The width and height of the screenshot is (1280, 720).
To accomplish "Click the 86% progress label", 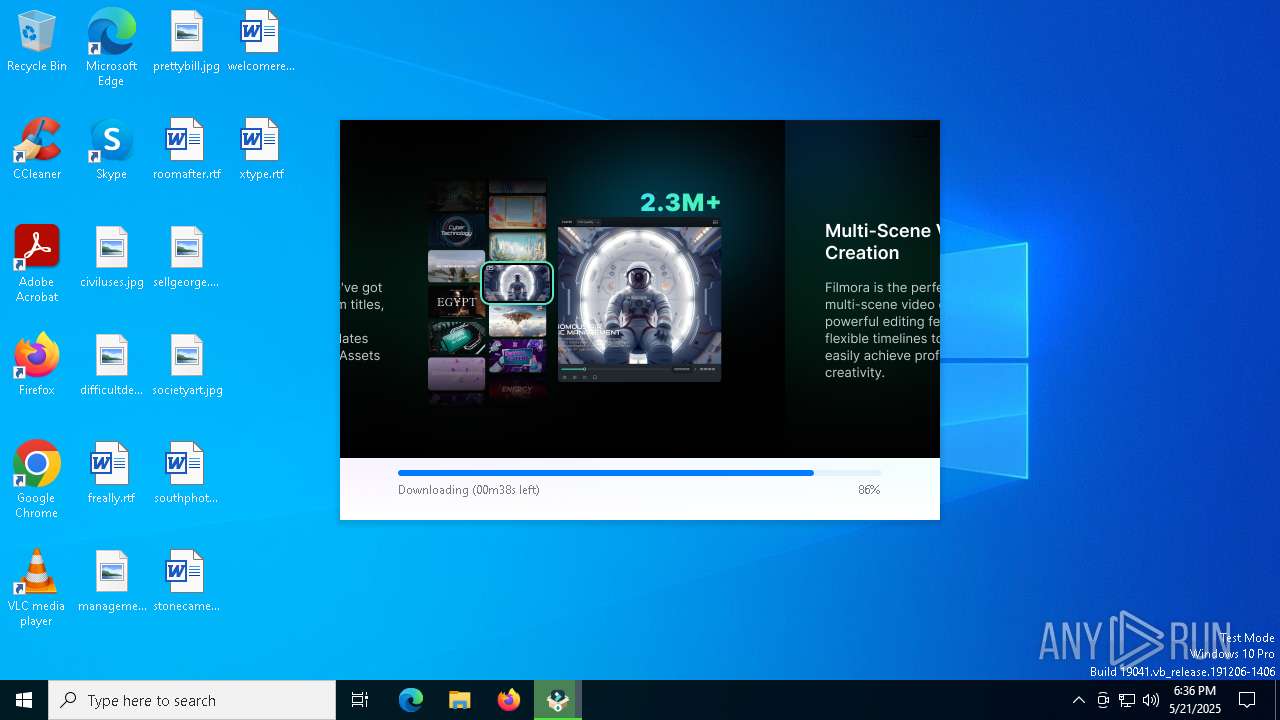I will pyautogui.click(x=869, y=490).
